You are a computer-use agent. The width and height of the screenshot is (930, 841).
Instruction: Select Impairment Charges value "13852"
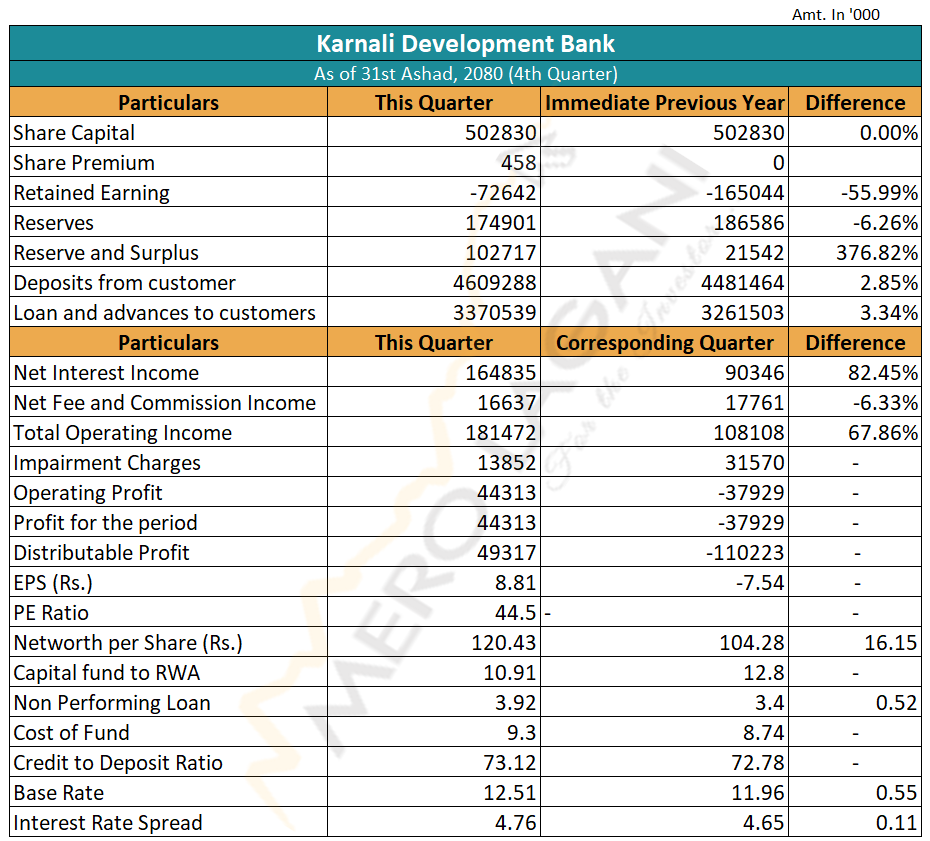507,463
